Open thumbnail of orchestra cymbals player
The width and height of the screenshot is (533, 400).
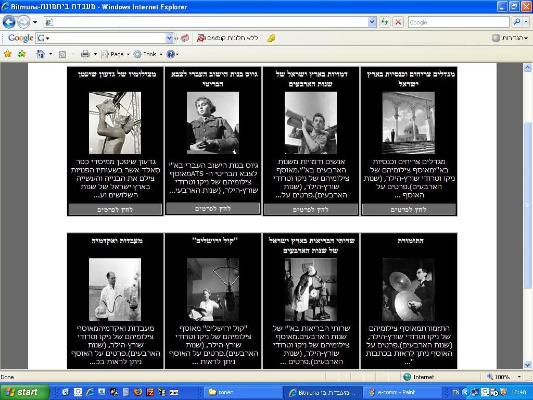[x=409, y=289]
